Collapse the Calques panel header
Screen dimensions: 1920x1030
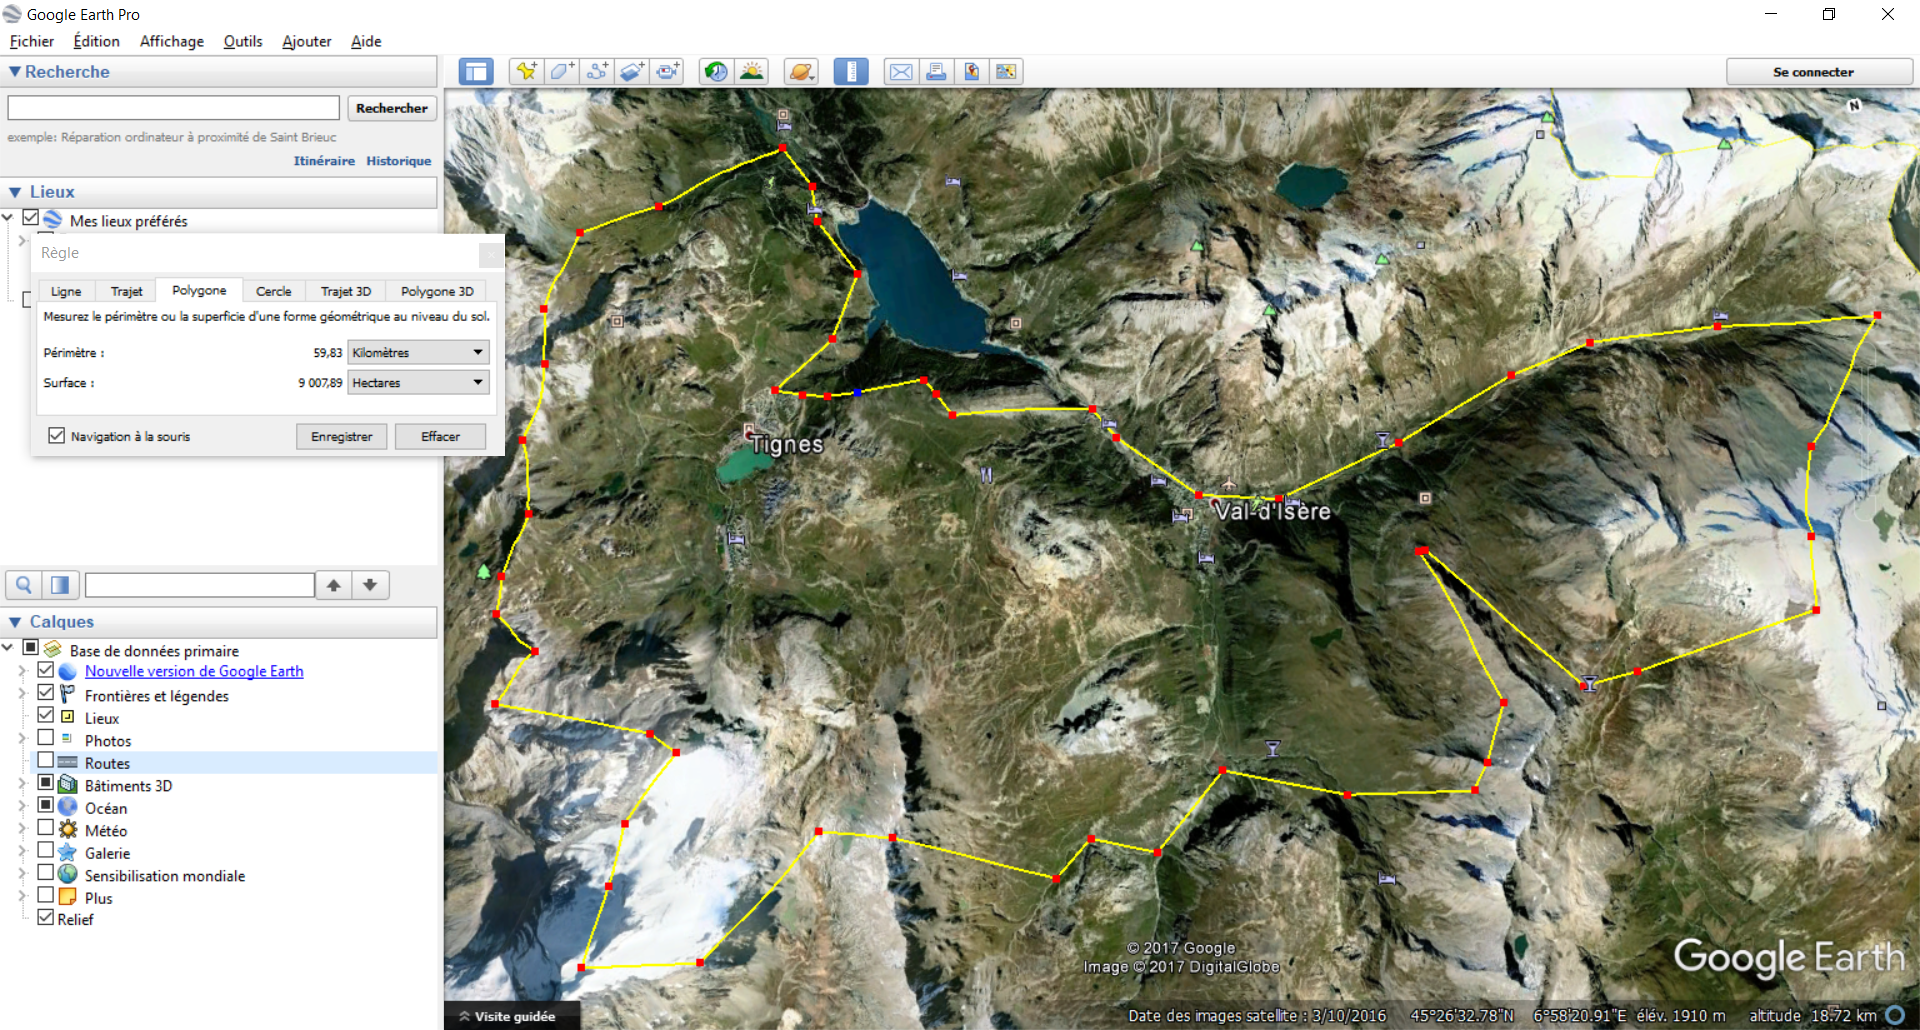pos(15,622)
